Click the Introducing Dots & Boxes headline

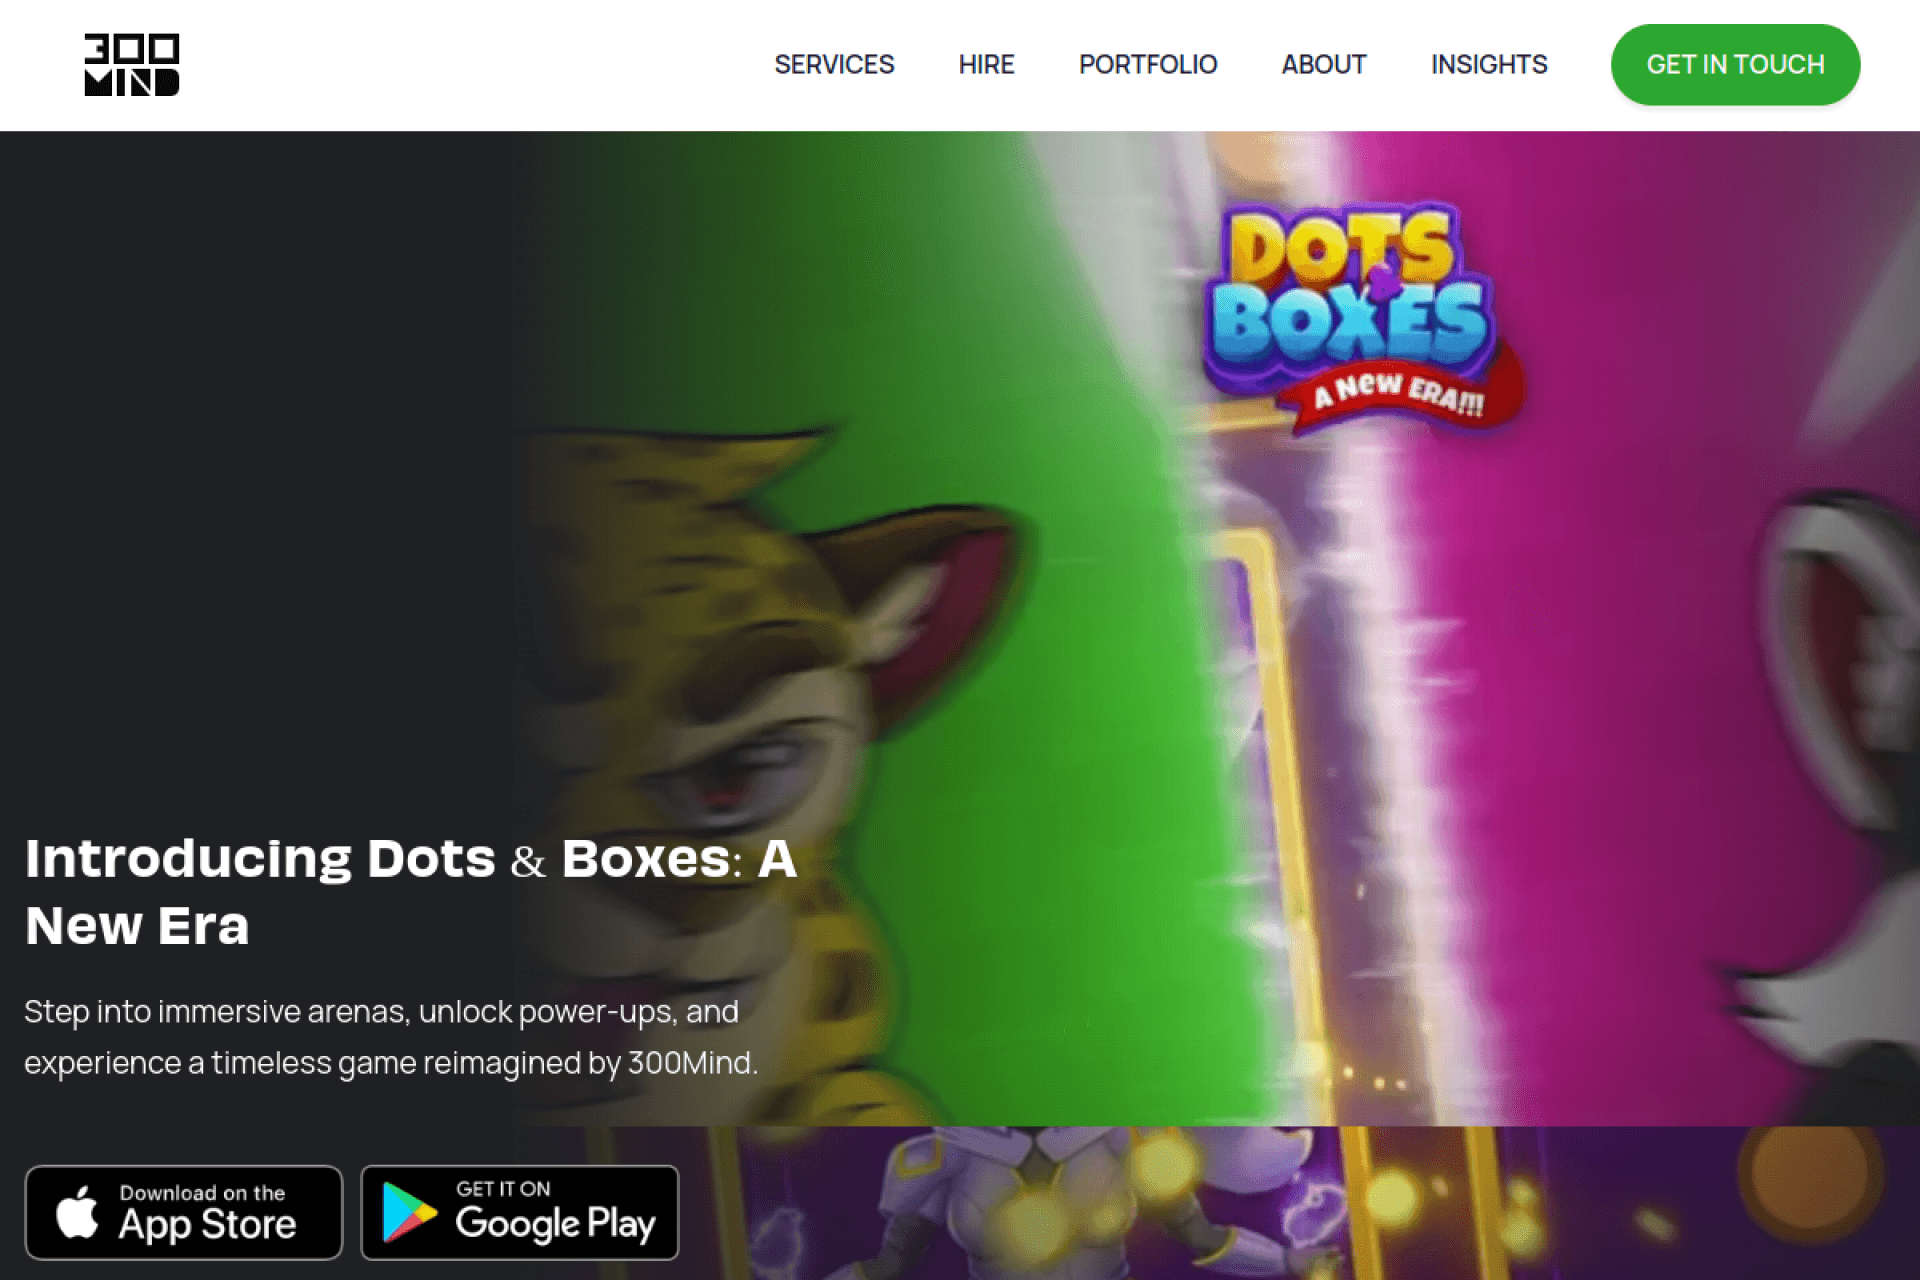coord(410,892)
